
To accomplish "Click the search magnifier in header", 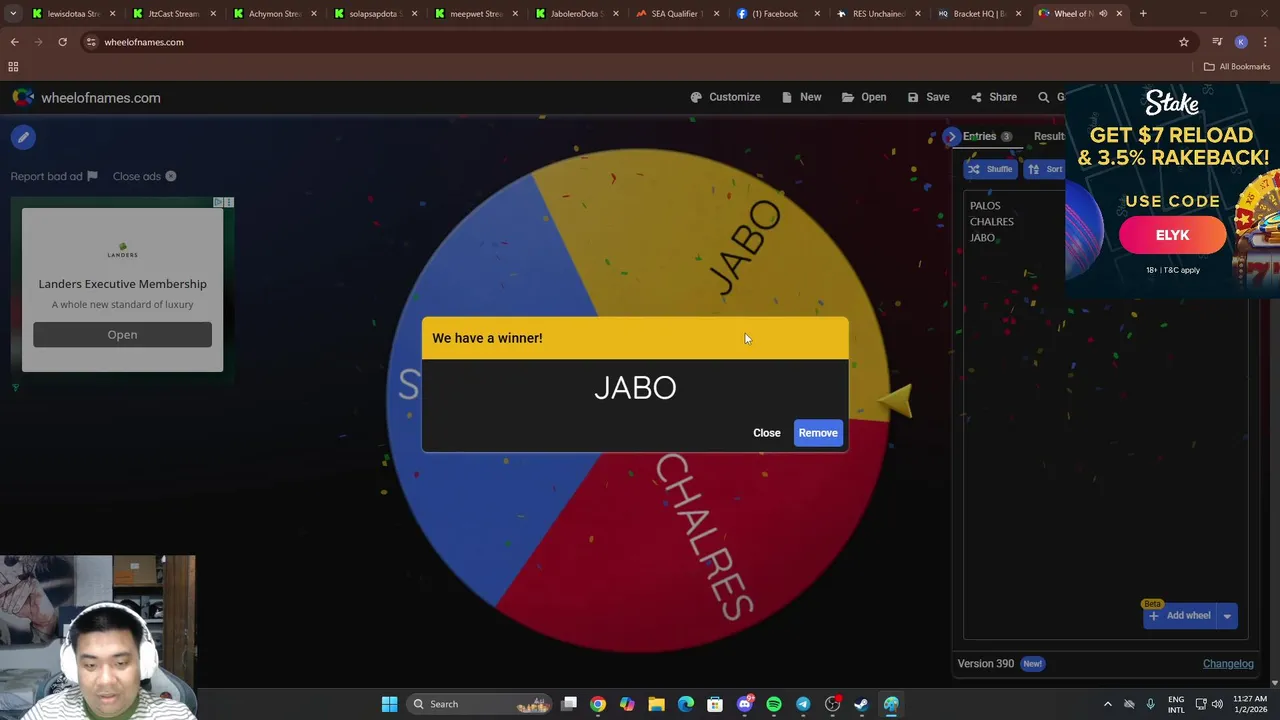I will click(x=1044, y=97).
